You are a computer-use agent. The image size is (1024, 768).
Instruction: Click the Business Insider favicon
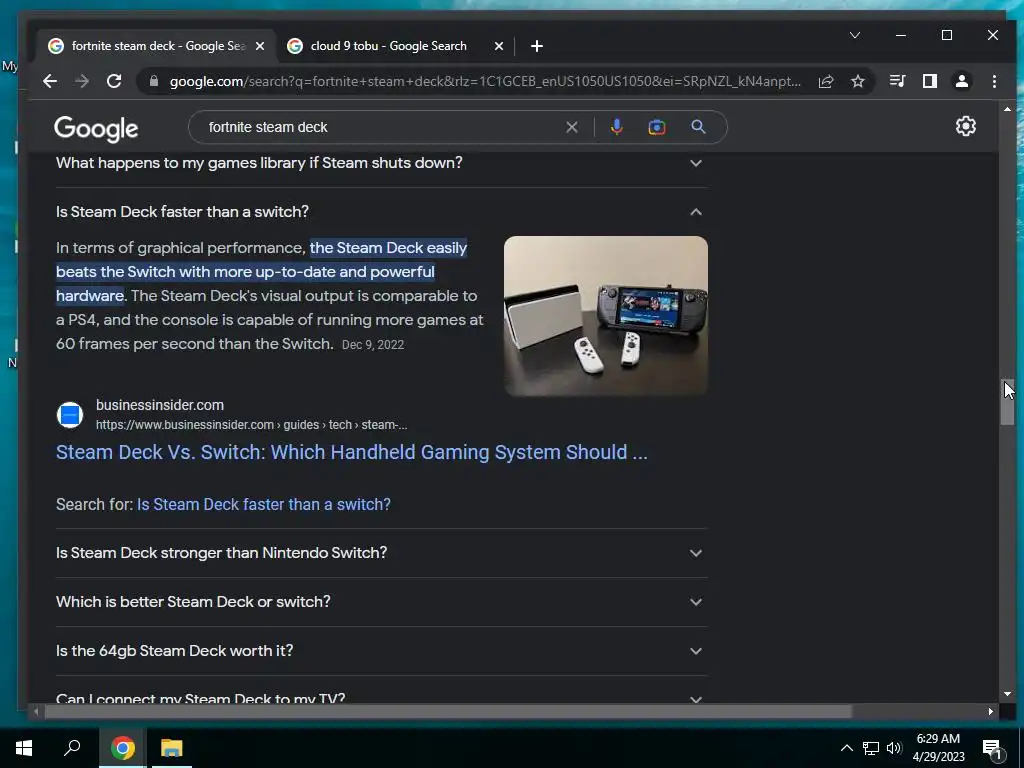[70, 415]
